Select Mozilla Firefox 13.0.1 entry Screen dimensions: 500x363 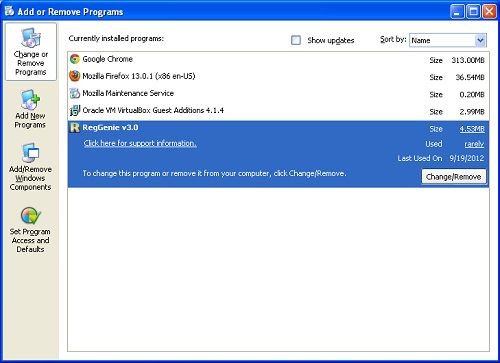(x=278, y=77)
